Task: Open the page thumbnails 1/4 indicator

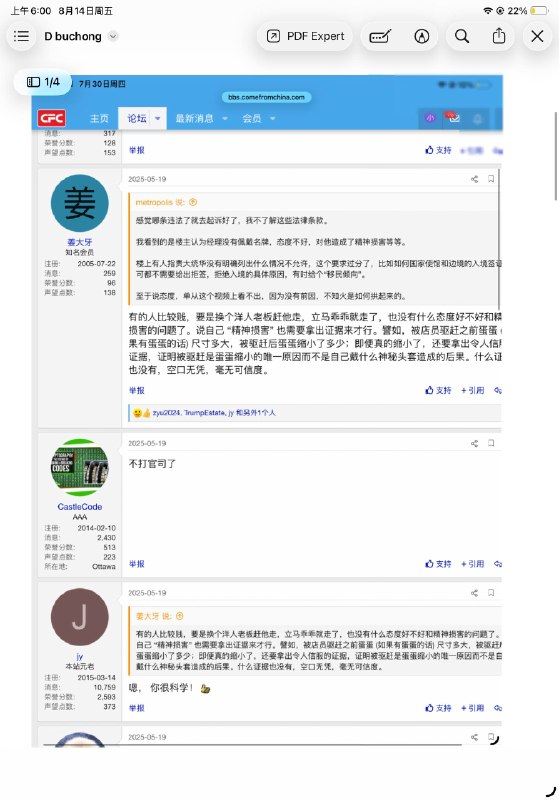Action: [43, 82]
